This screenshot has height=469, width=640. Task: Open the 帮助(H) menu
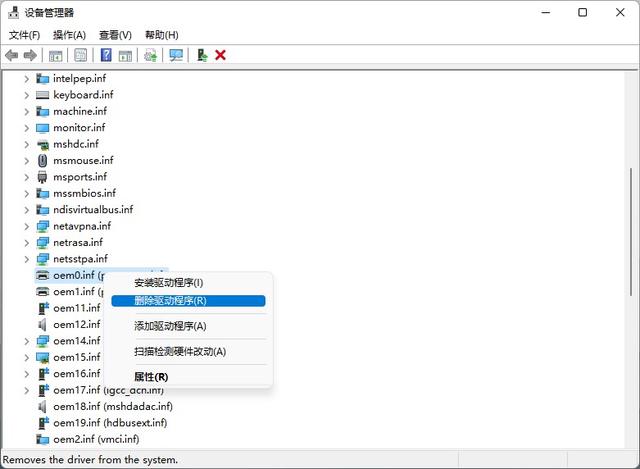(162, 35)
